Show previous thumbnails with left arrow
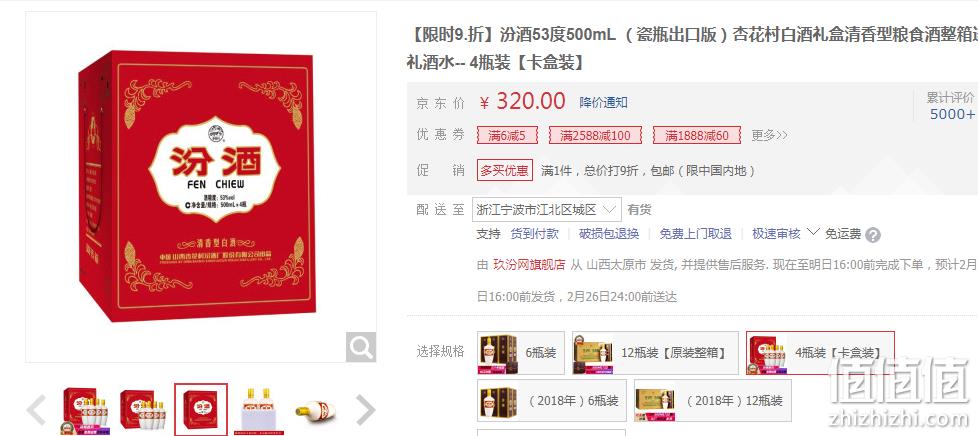 coord(36,410)
